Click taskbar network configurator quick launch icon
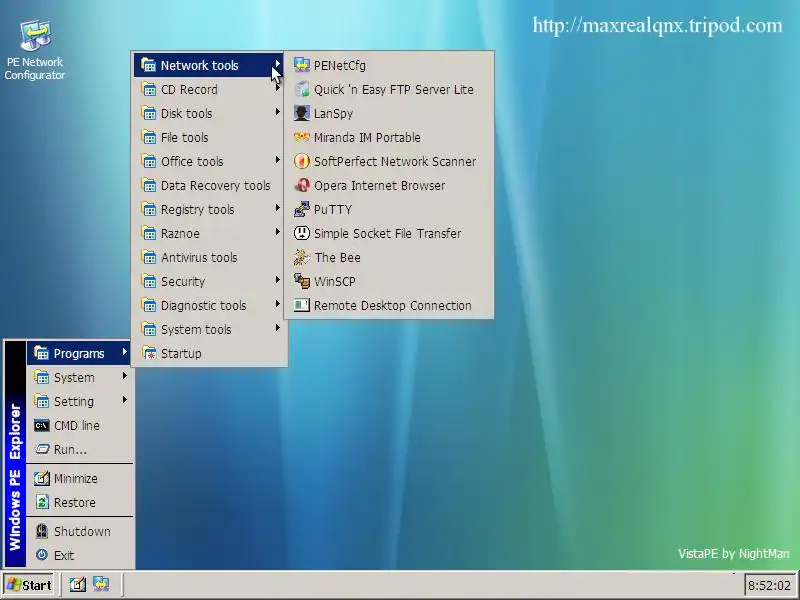 point(101,584)
